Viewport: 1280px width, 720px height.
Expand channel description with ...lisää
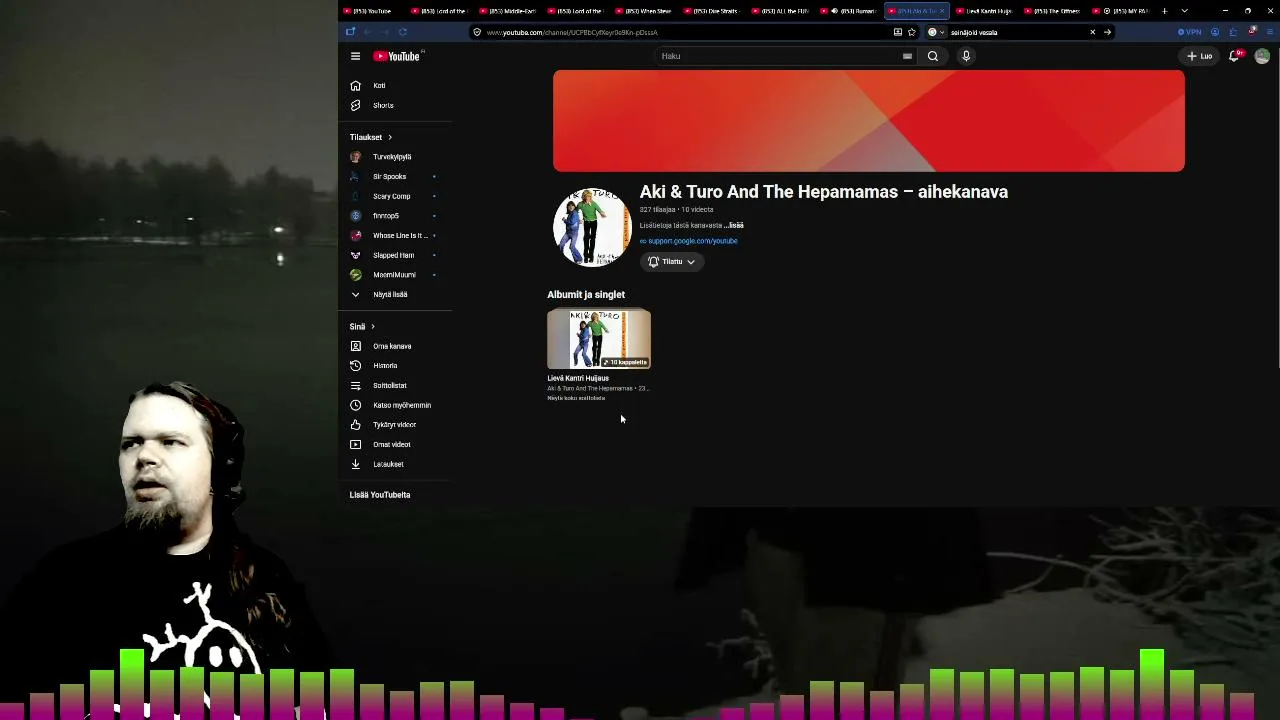tap(734, 225)
